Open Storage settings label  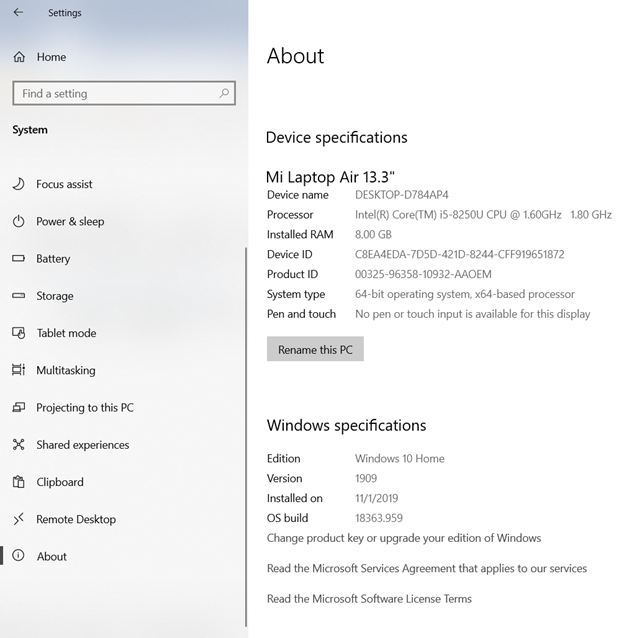click(x=55, y=296)
